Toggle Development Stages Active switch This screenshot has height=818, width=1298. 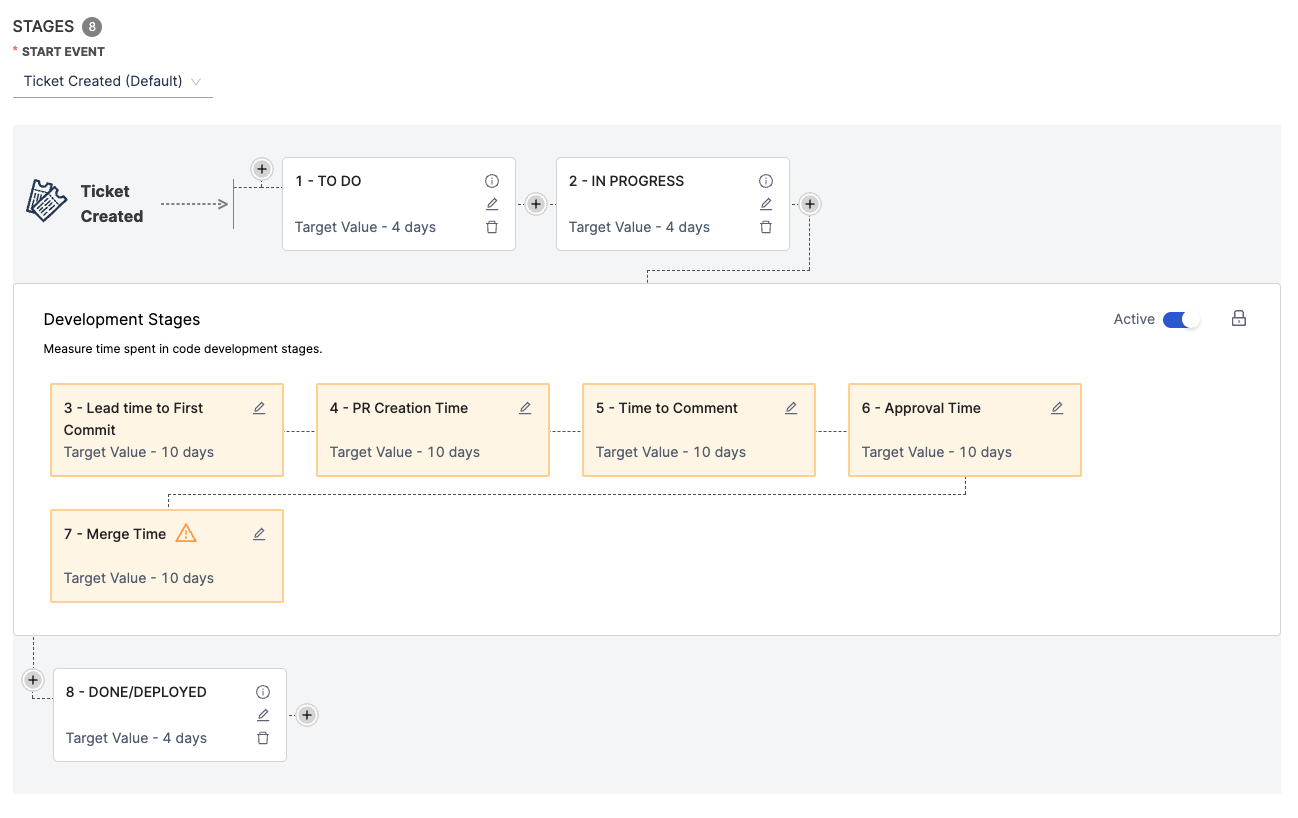click(1180, 319)
